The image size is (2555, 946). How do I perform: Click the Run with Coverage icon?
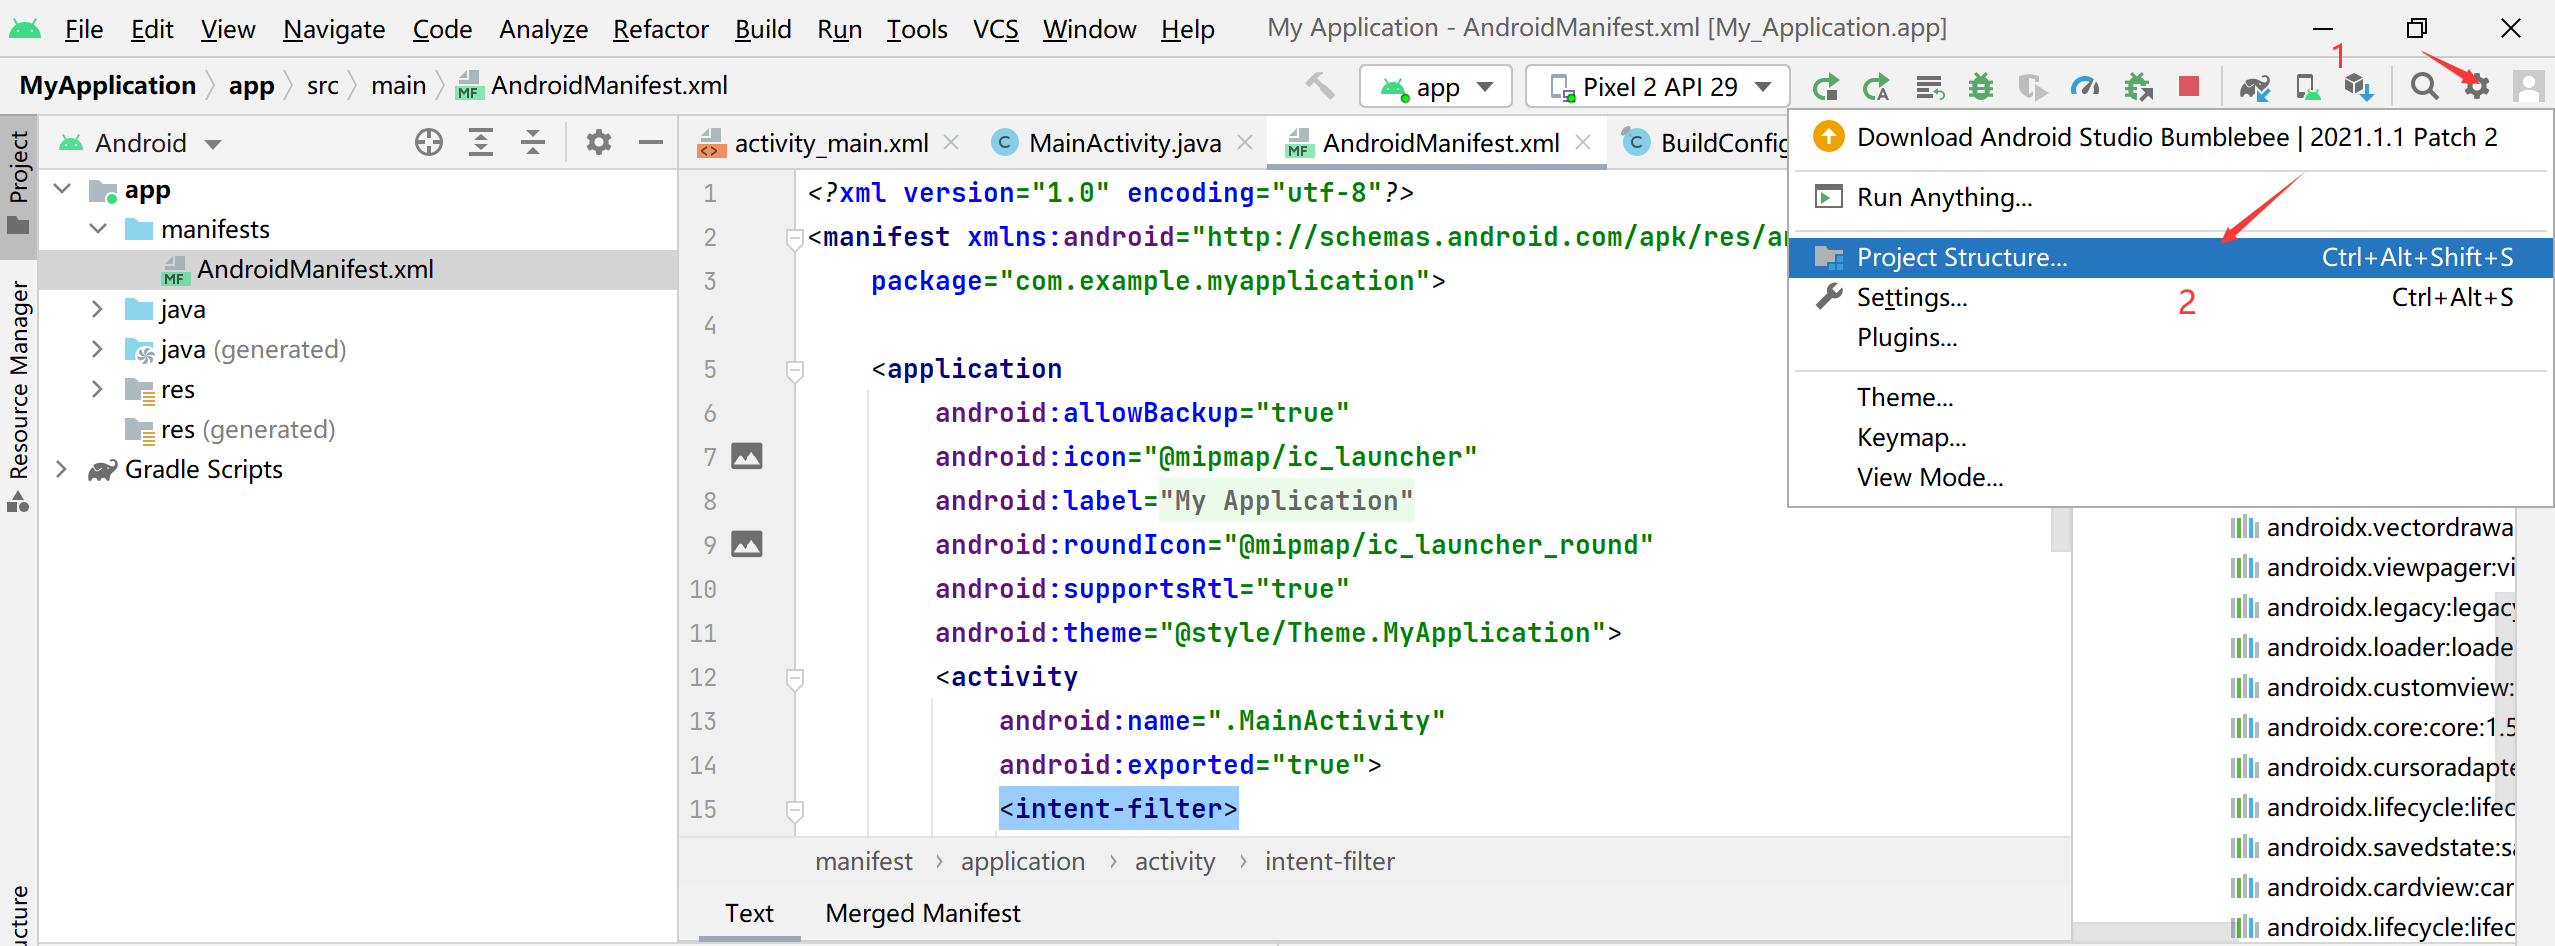pyautogui.click(x=2032, y=87)
